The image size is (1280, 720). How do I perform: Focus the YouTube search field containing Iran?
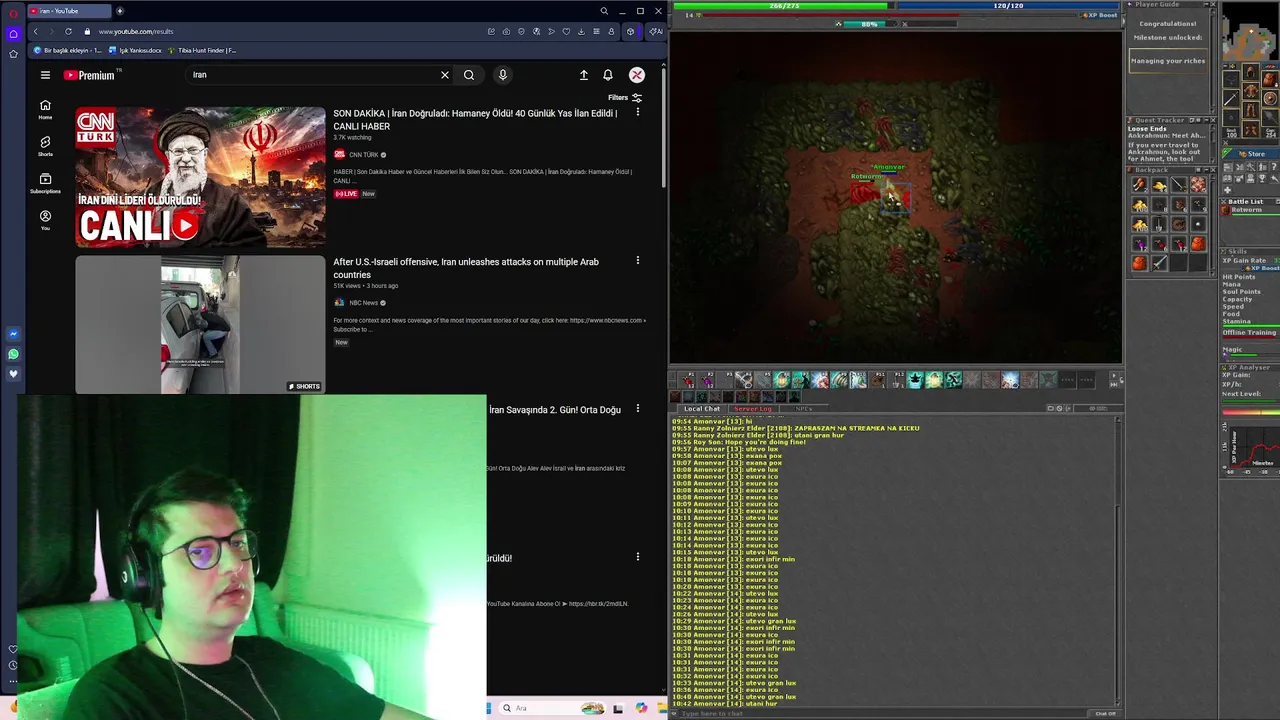pyautogui.click(x=312, y=75)
